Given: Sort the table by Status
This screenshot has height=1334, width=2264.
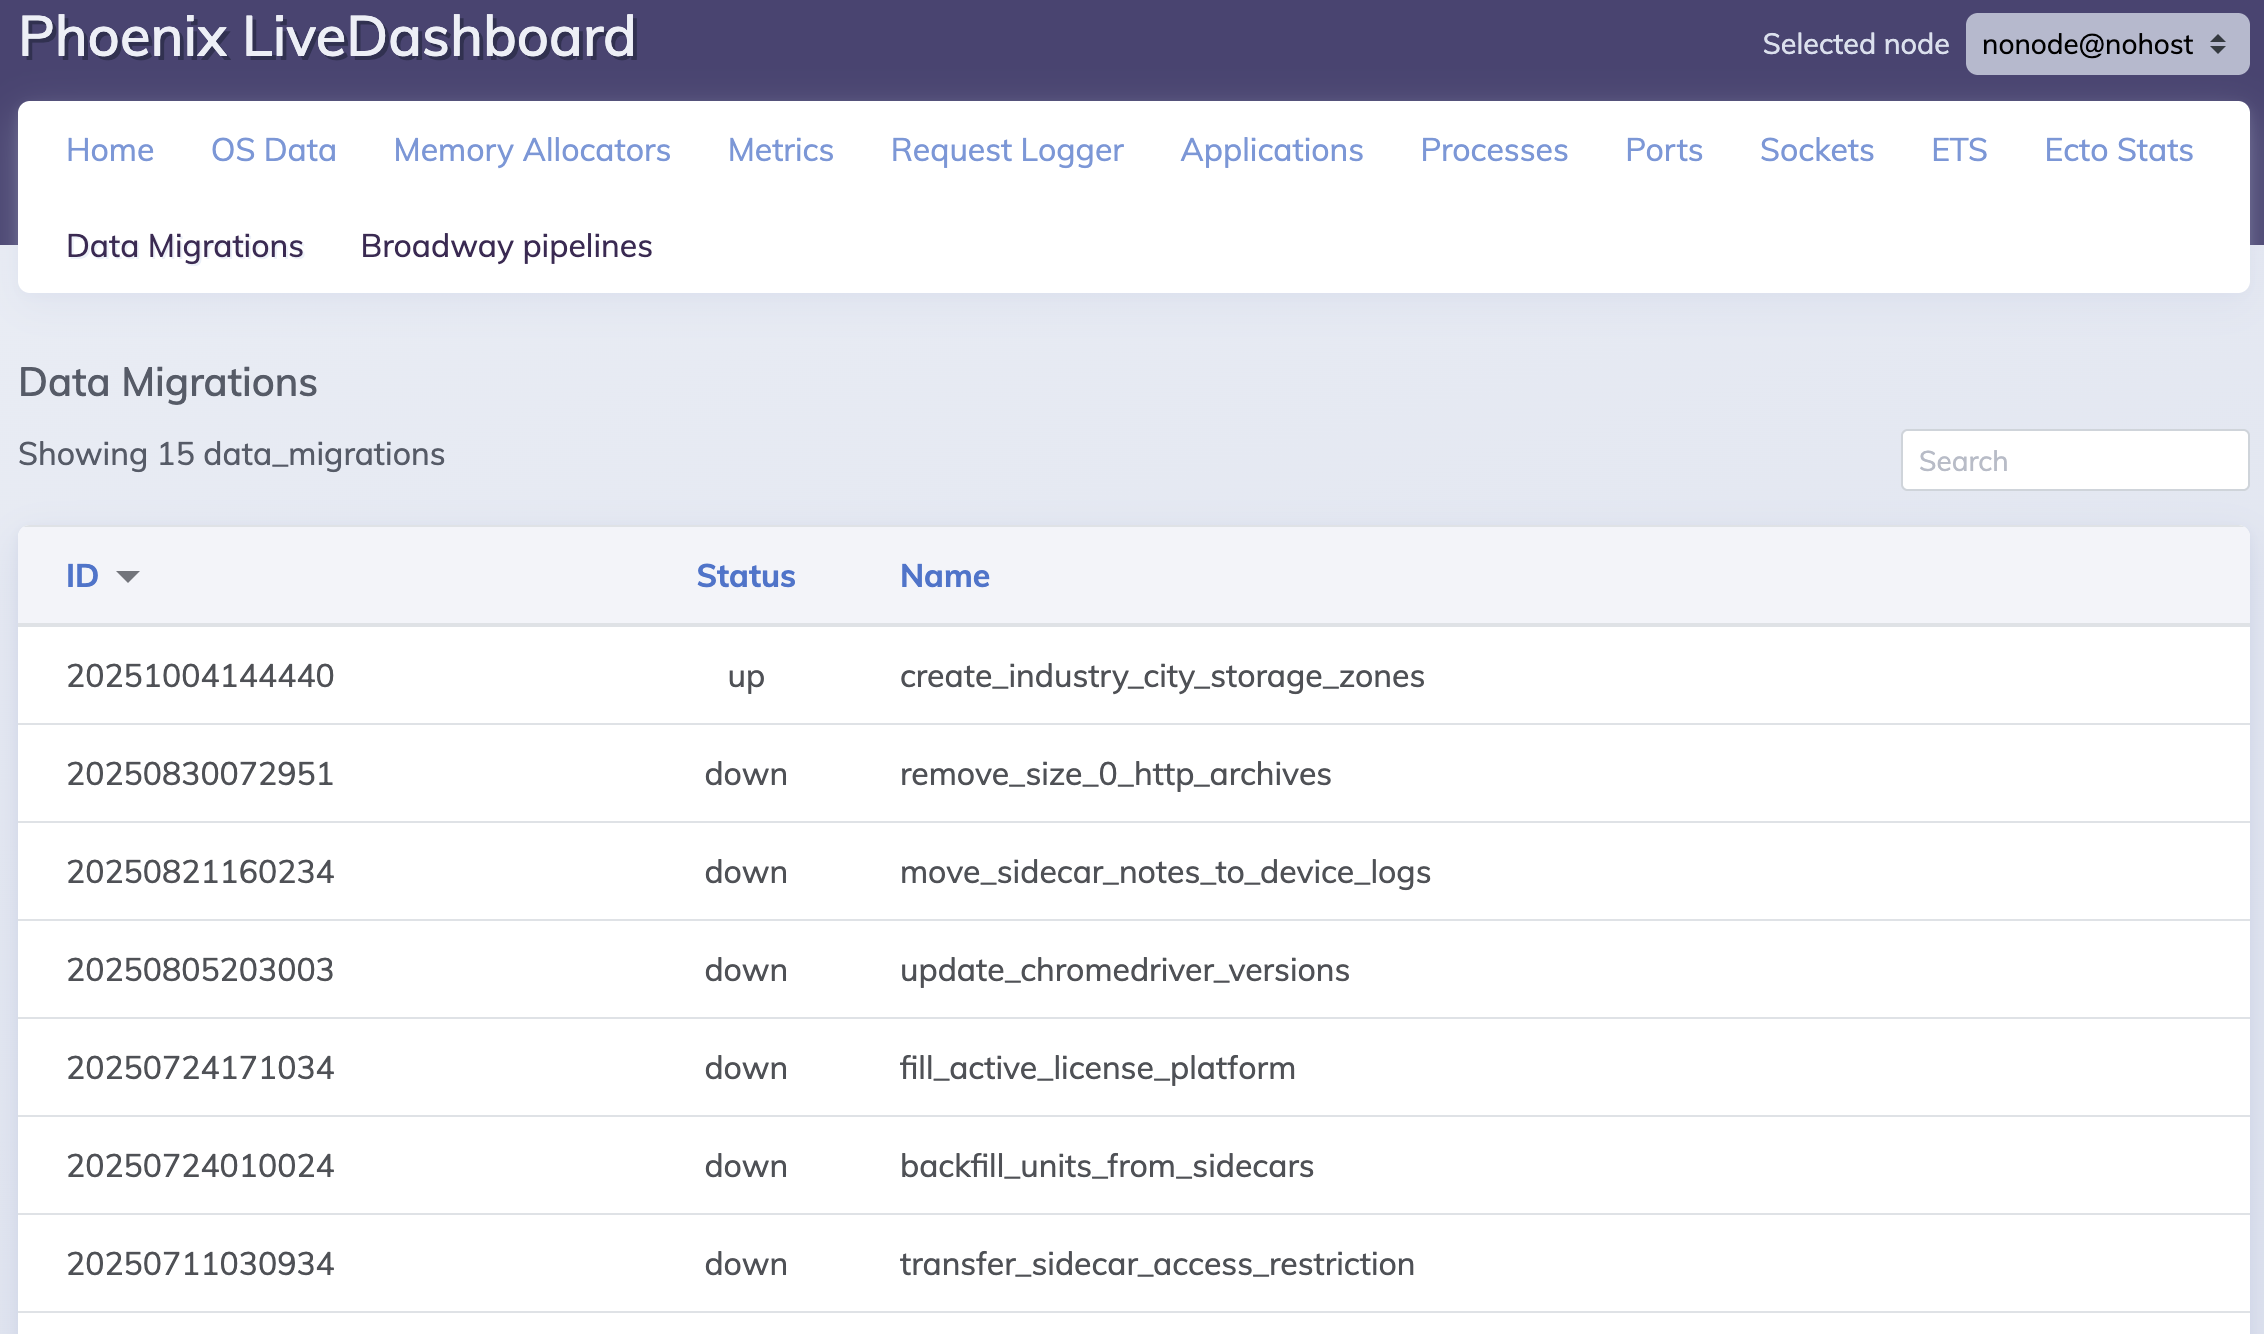Looking at the screenshot, I should [746, 575].
